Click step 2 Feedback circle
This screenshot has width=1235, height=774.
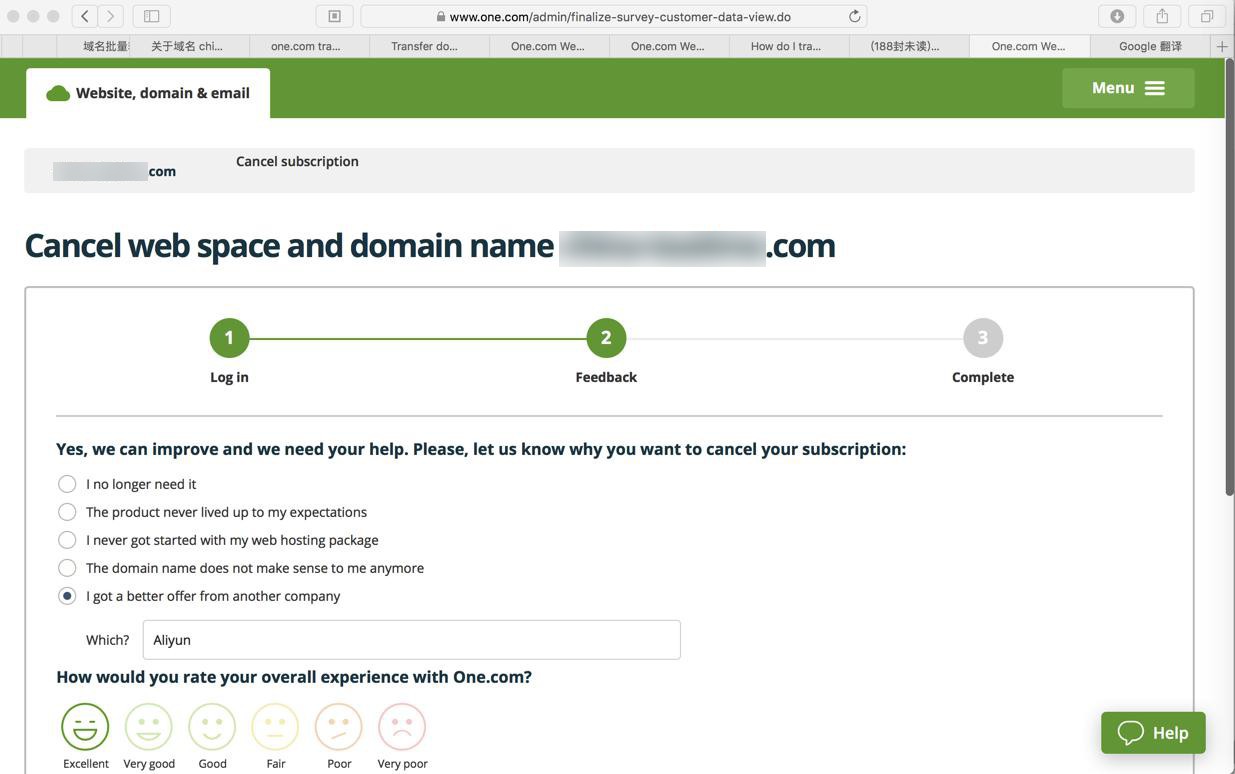606,338
